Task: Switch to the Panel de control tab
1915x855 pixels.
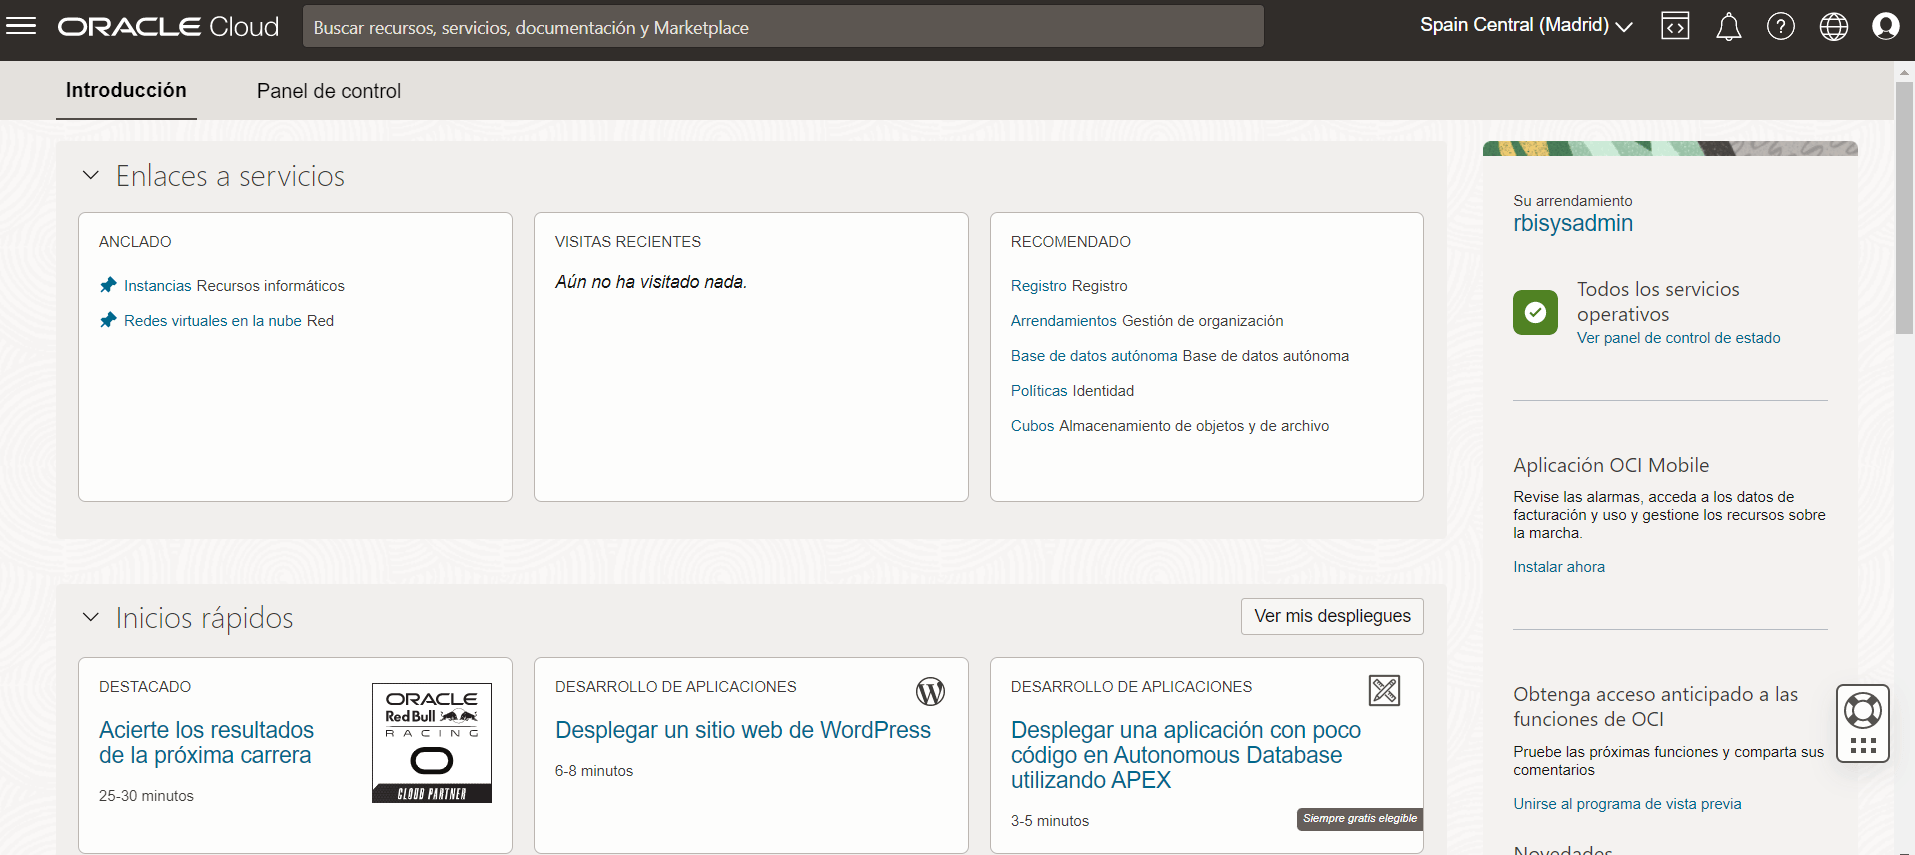Action: pyautogui.click(x=329, y=91)
